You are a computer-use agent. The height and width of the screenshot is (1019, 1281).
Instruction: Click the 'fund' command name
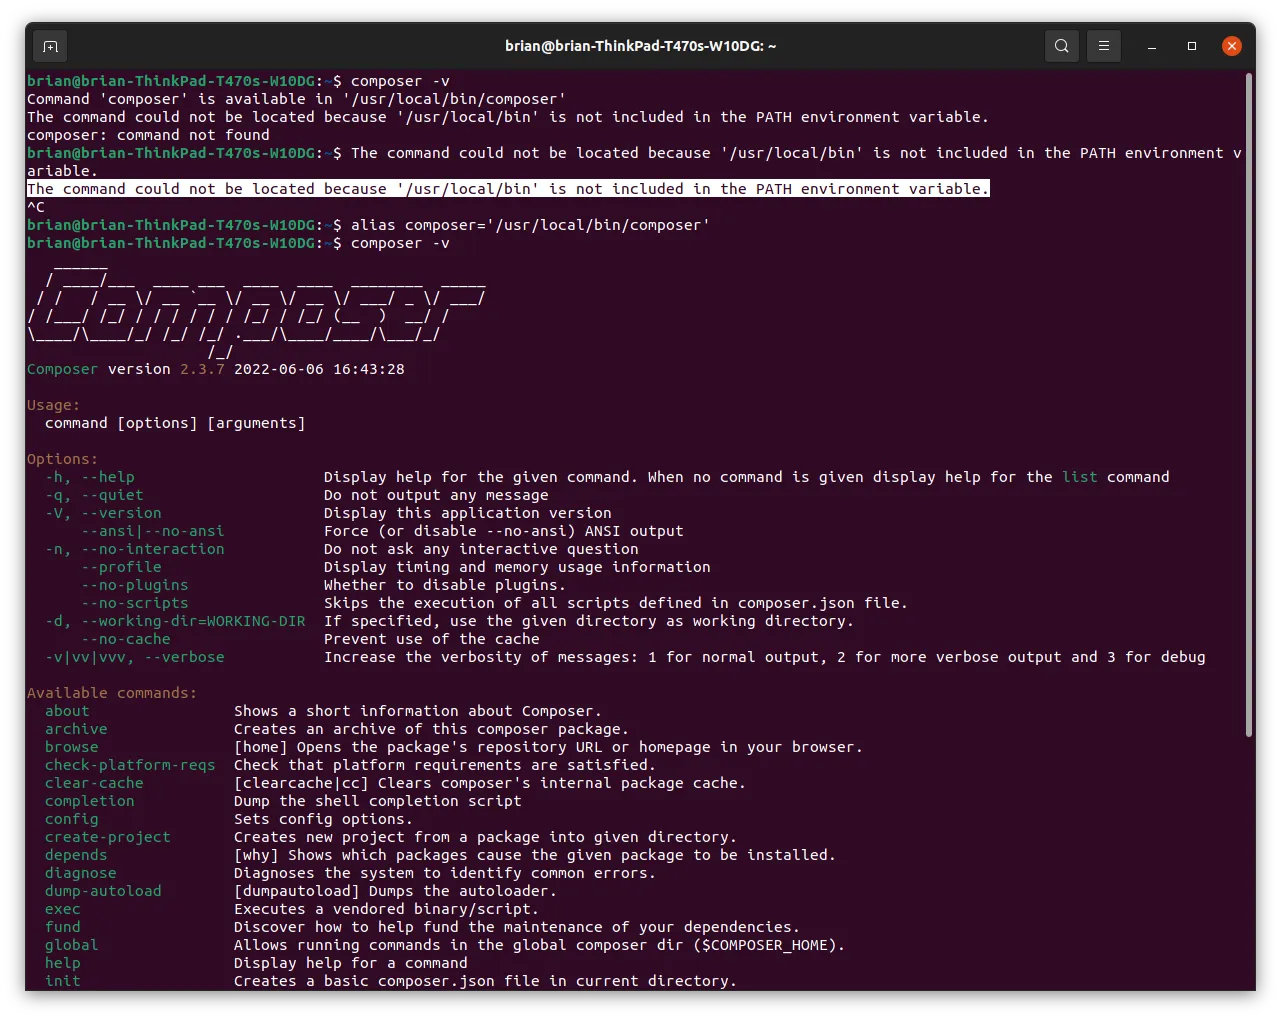63,927
